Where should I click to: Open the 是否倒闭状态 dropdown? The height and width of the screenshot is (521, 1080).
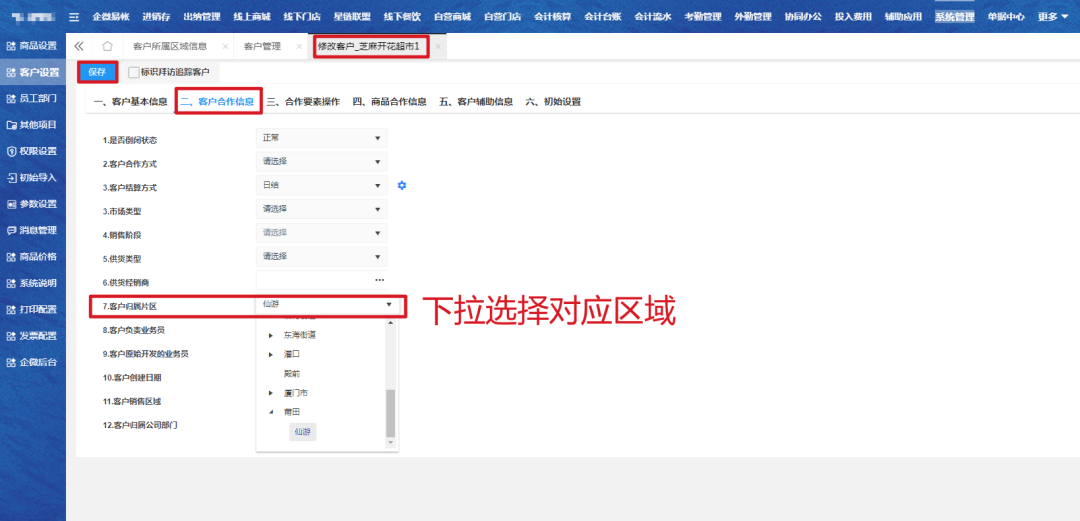coord(321,138)
